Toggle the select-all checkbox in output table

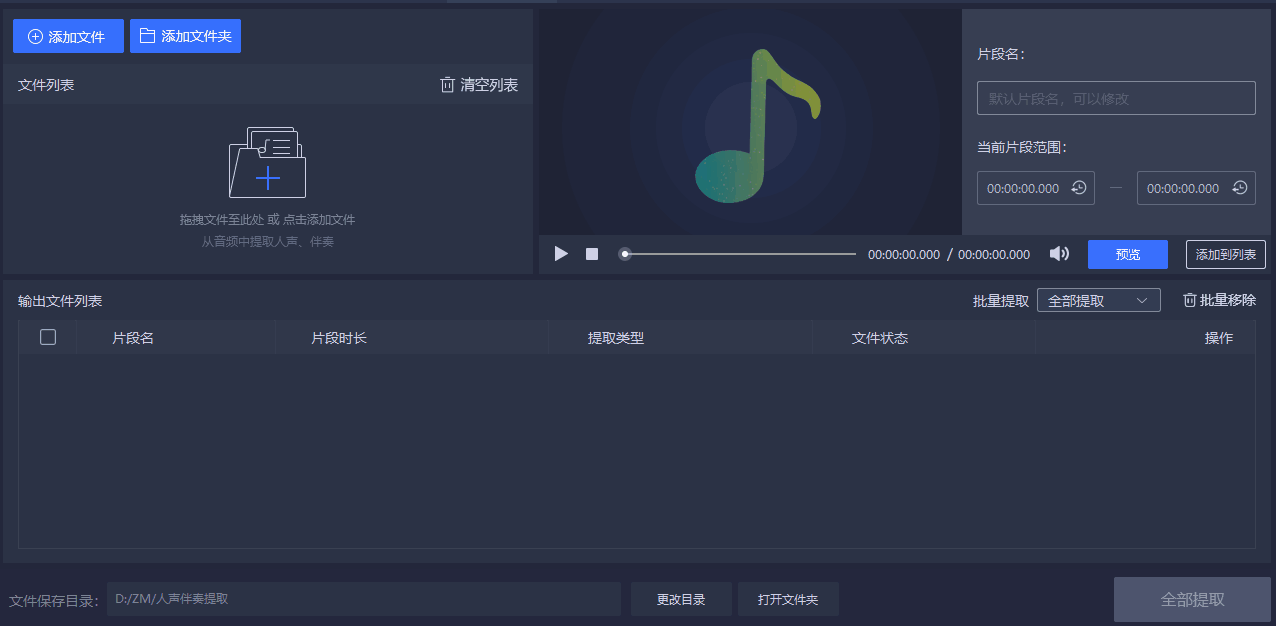tap(48, 337)
